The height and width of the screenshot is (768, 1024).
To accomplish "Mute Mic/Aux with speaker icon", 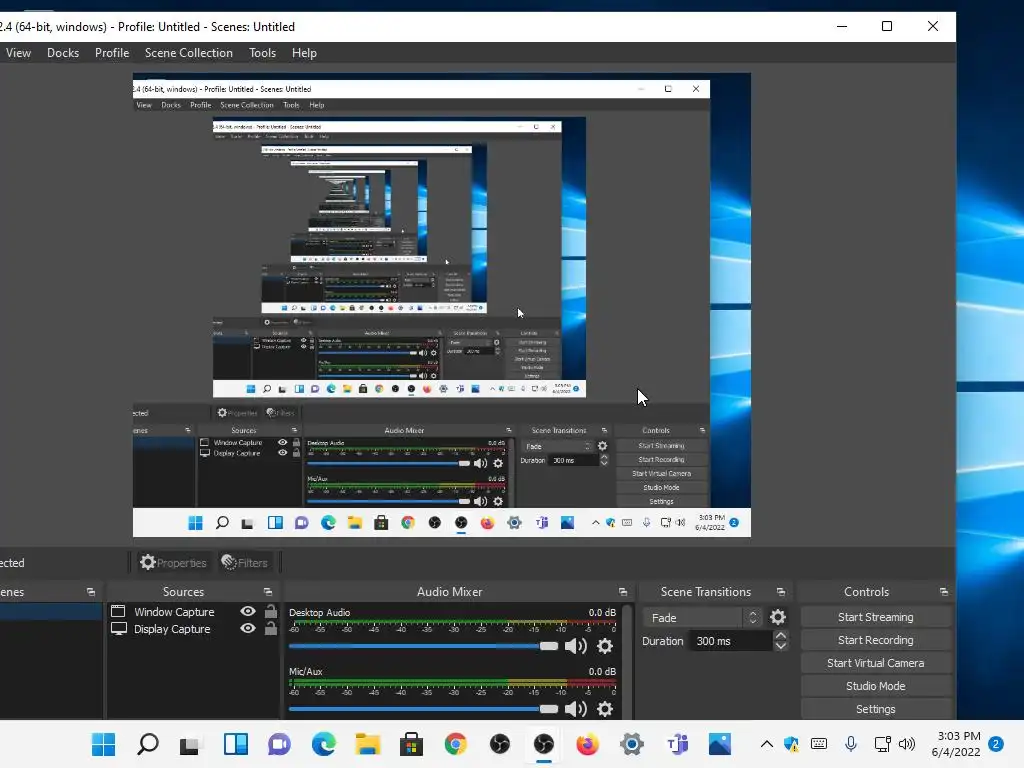I will pos(575,709).
